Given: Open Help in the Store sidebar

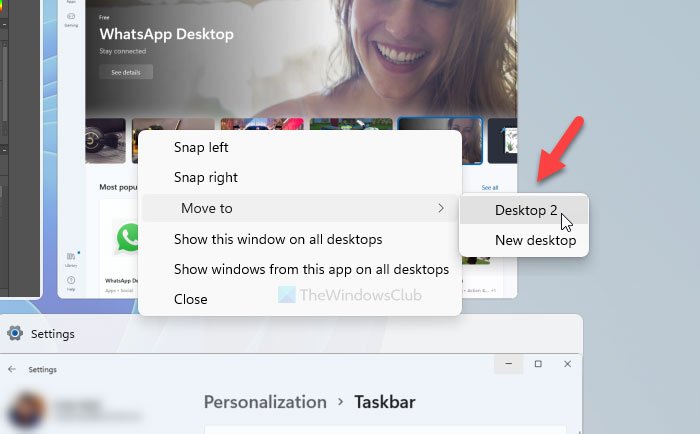Looking at the screenshot, I should tap(71, 283).
